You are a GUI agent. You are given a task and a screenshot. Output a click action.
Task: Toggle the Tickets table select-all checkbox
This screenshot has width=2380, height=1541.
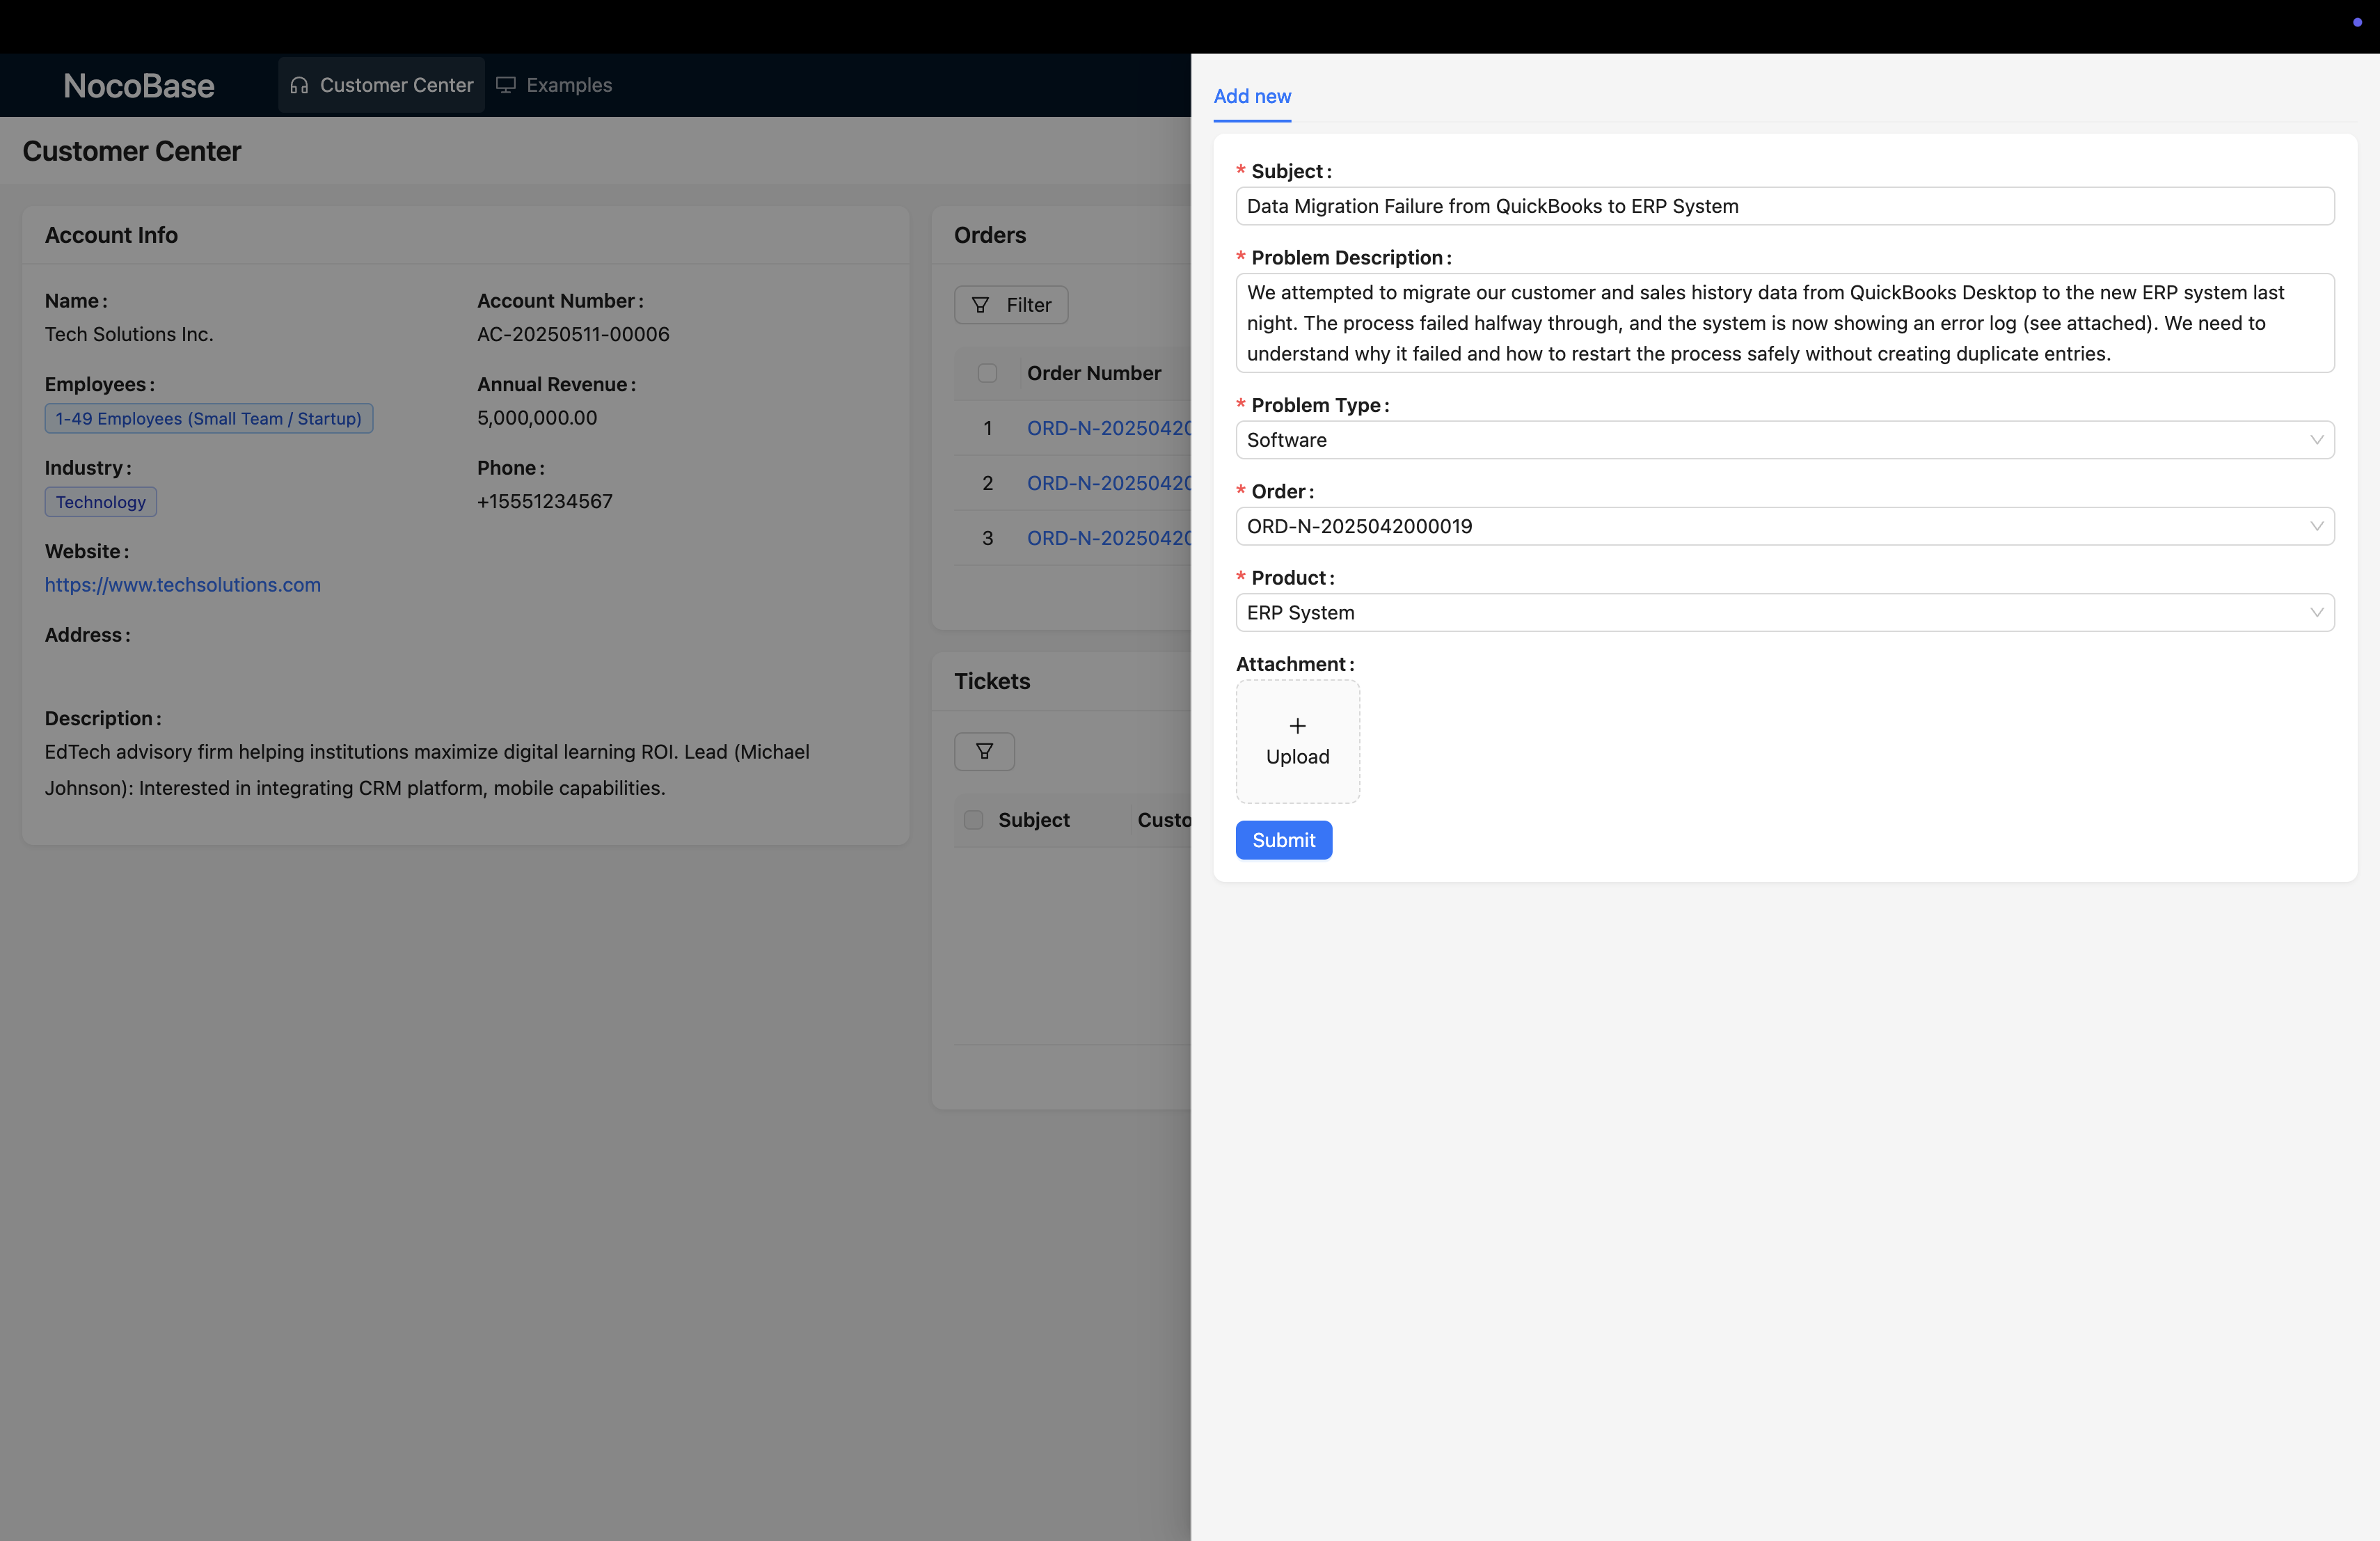click(973, 820)
